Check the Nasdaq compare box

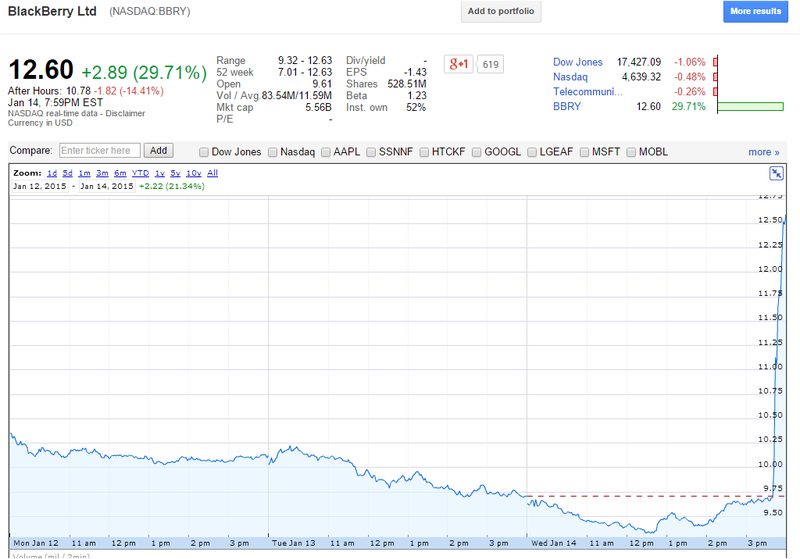[x=272, y=152]
